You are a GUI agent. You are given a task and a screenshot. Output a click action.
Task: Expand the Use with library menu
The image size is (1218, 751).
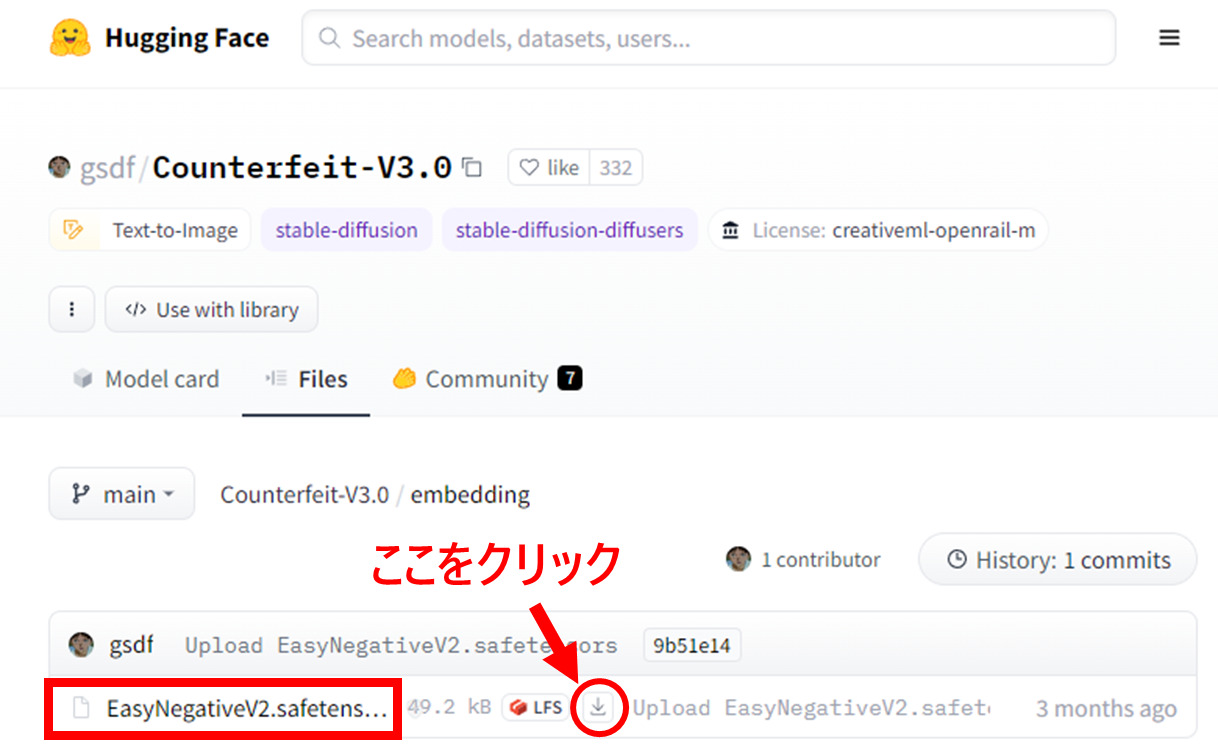click(x=211, y=309)
